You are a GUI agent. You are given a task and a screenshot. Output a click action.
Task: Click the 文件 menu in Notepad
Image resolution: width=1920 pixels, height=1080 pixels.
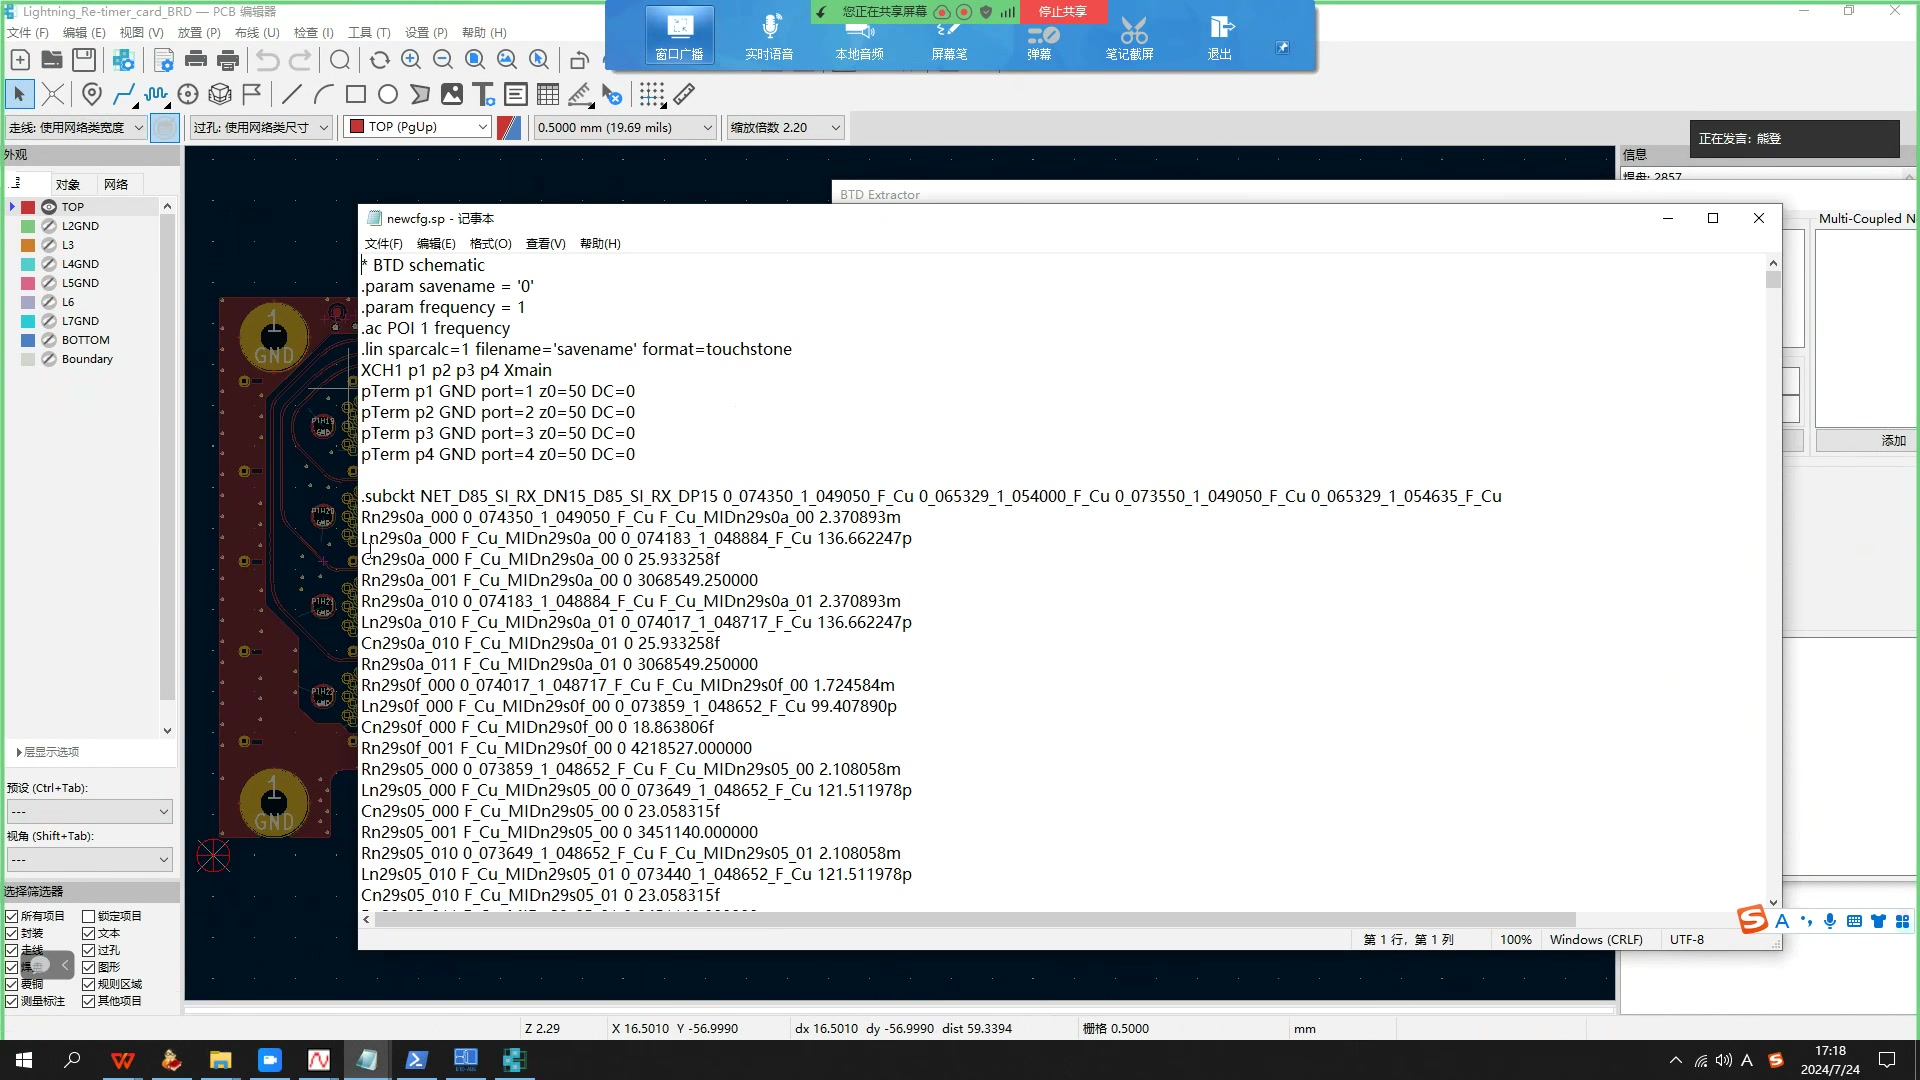tap(384, 243)
